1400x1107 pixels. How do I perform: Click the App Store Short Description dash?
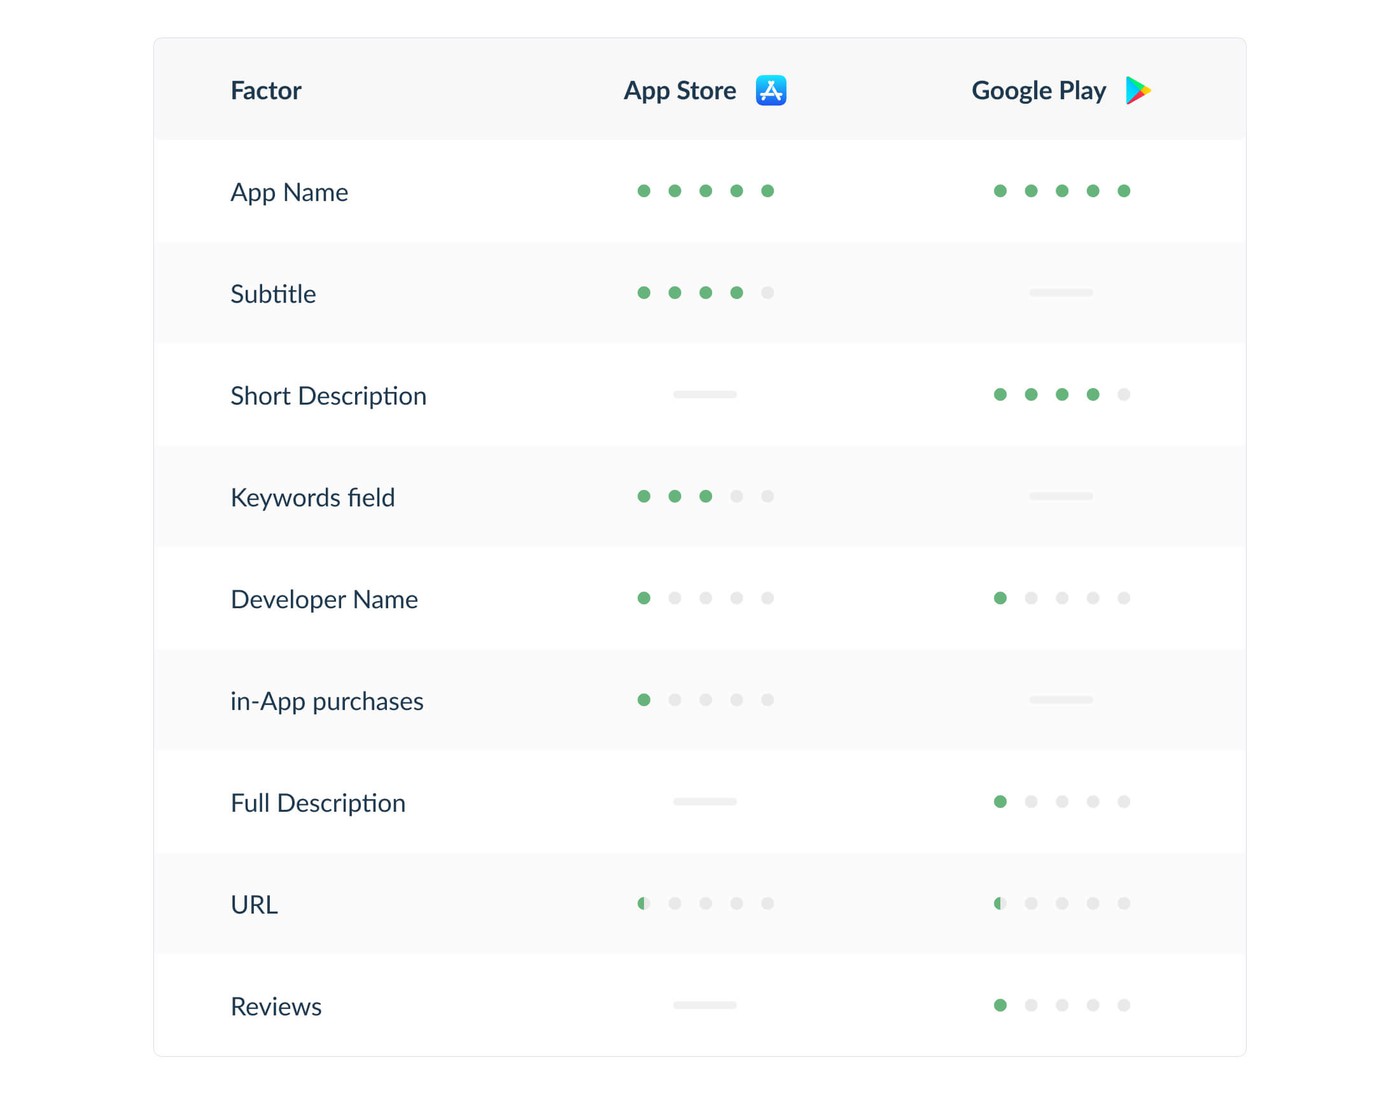705,394
